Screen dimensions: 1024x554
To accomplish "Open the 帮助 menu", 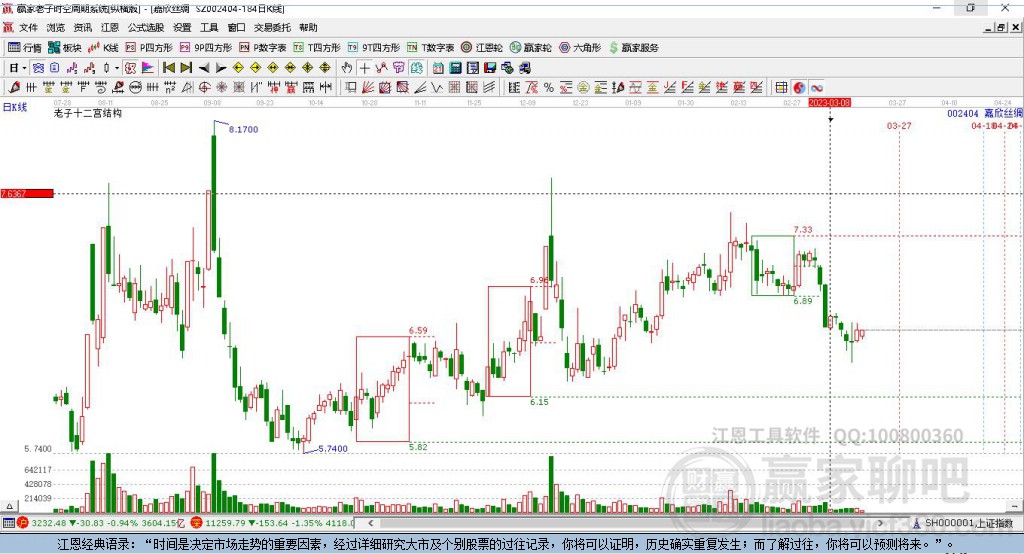I will click(308, 27).
